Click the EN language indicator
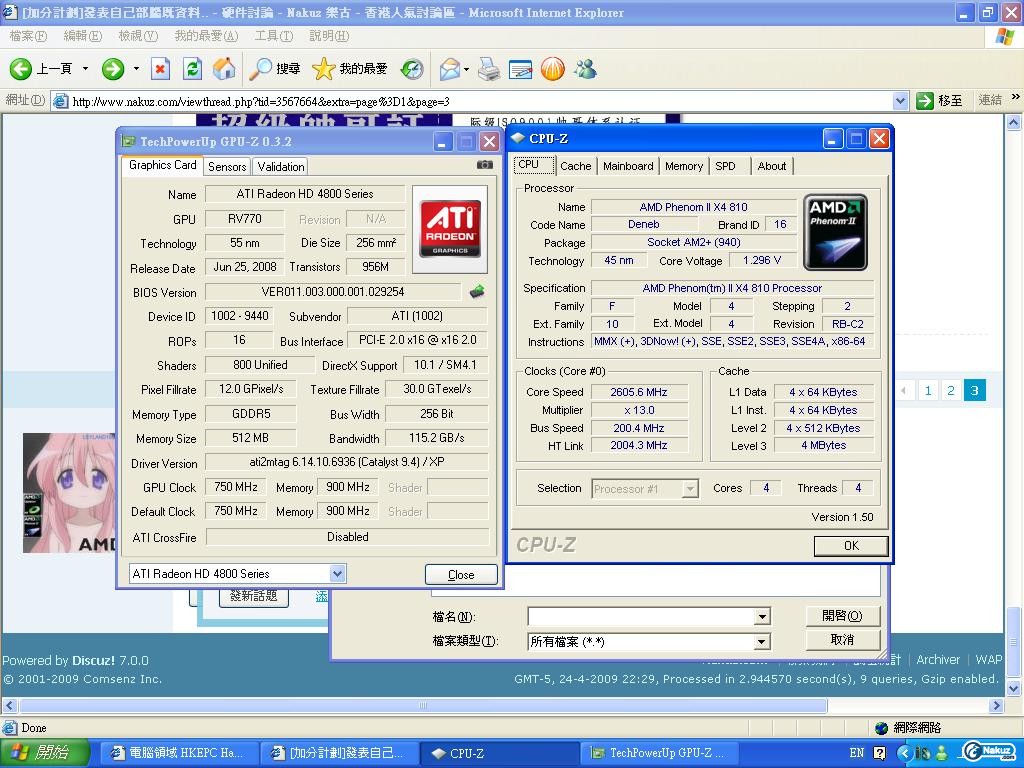 coord(857,753)
